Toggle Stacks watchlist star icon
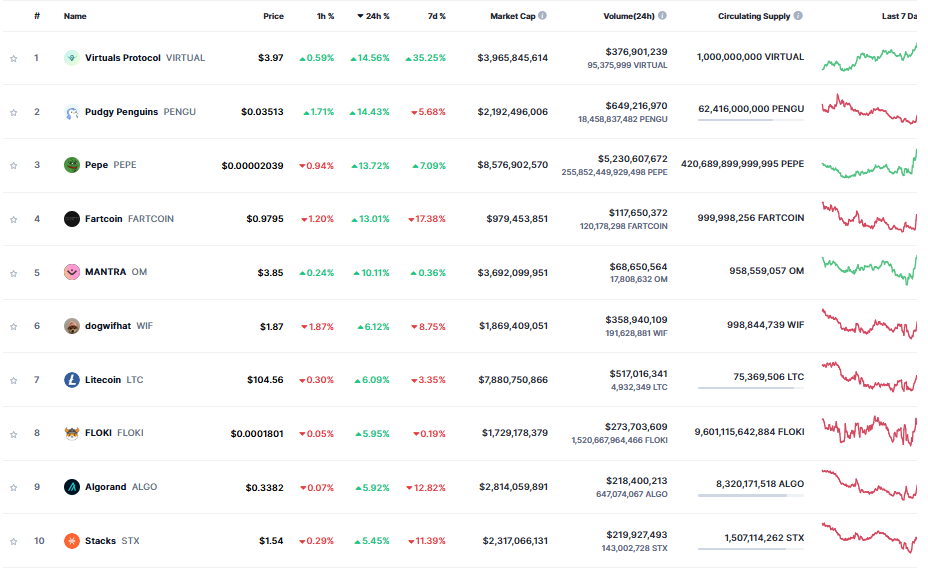The width and height of the screenshot is (928, 571). tap(14, 541)
